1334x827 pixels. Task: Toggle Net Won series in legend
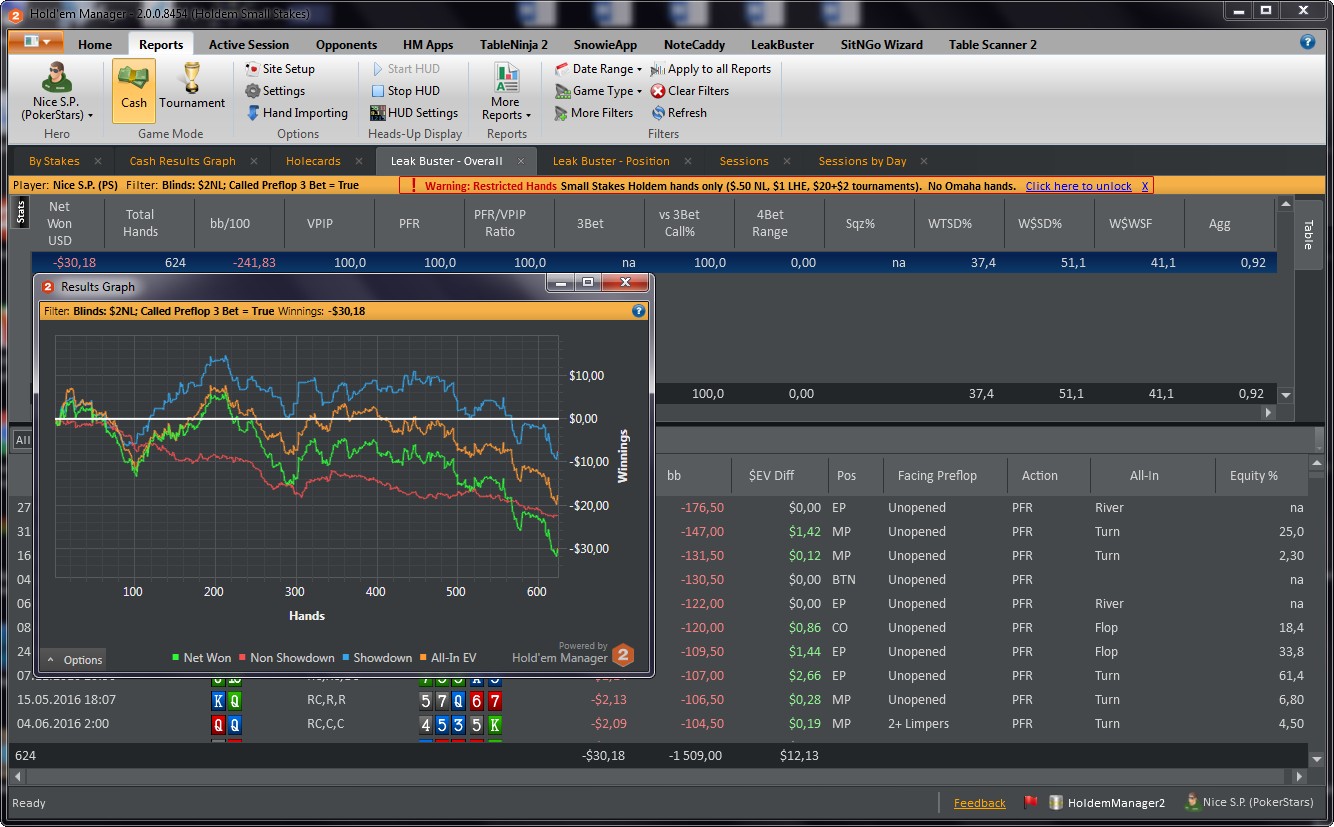pos(201,657)
